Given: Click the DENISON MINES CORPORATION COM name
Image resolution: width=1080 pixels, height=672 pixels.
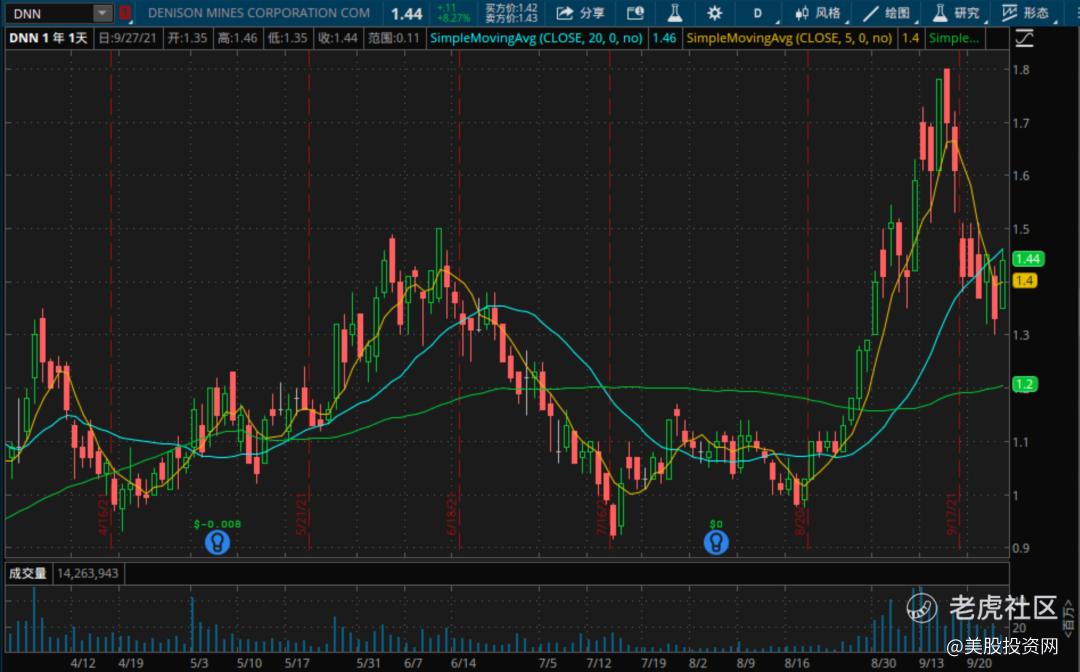Looking at the screenshot, I should tap(259, 13).
